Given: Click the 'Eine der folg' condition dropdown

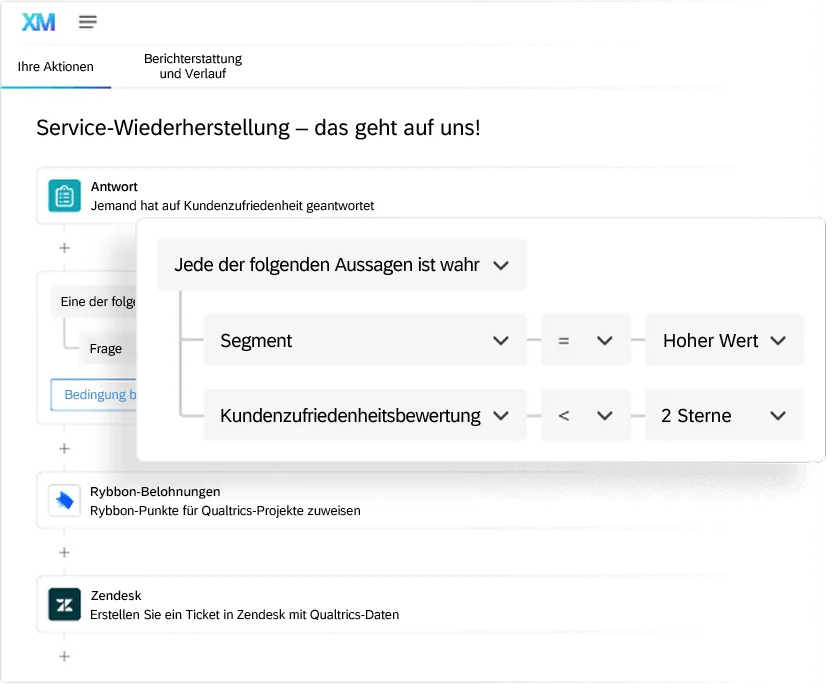Looking at the screenshot, I should (x=94, y=302).
